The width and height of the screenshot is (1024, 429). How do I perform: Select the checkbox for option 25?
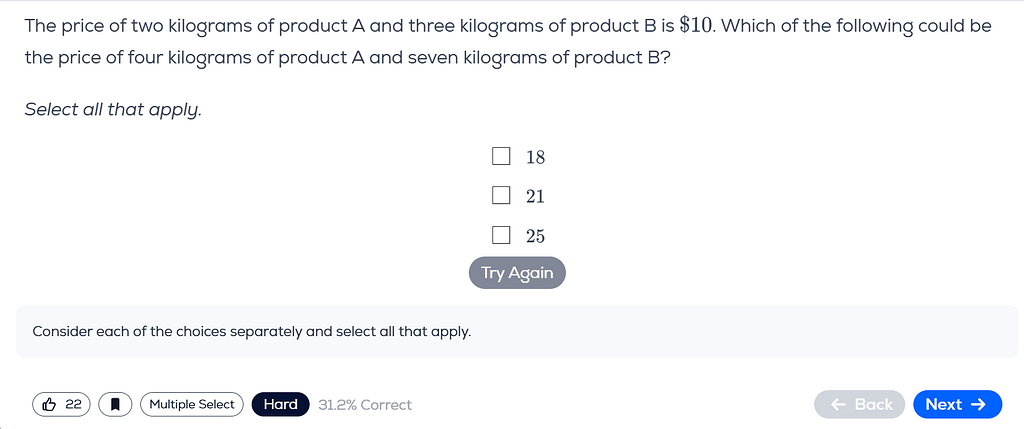pyautogui.click(x=501, y=235)
